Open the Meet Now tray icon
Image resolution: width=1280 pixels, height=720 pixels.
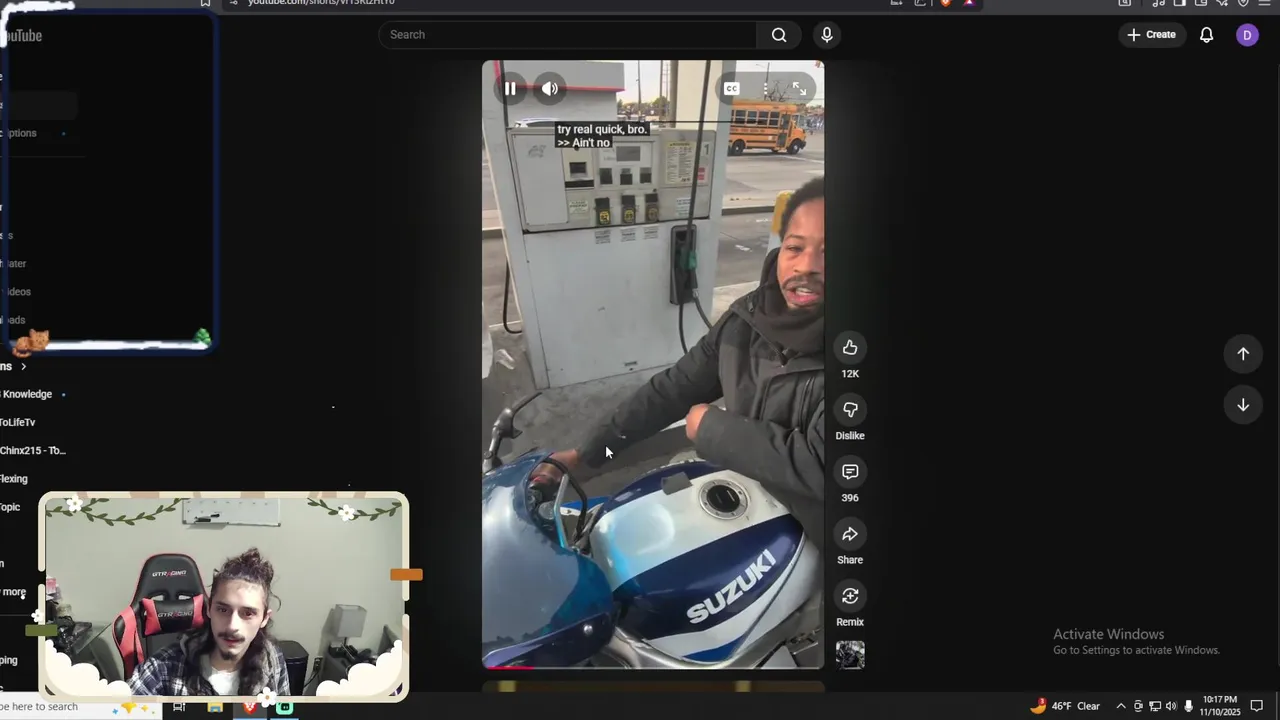1138,706
